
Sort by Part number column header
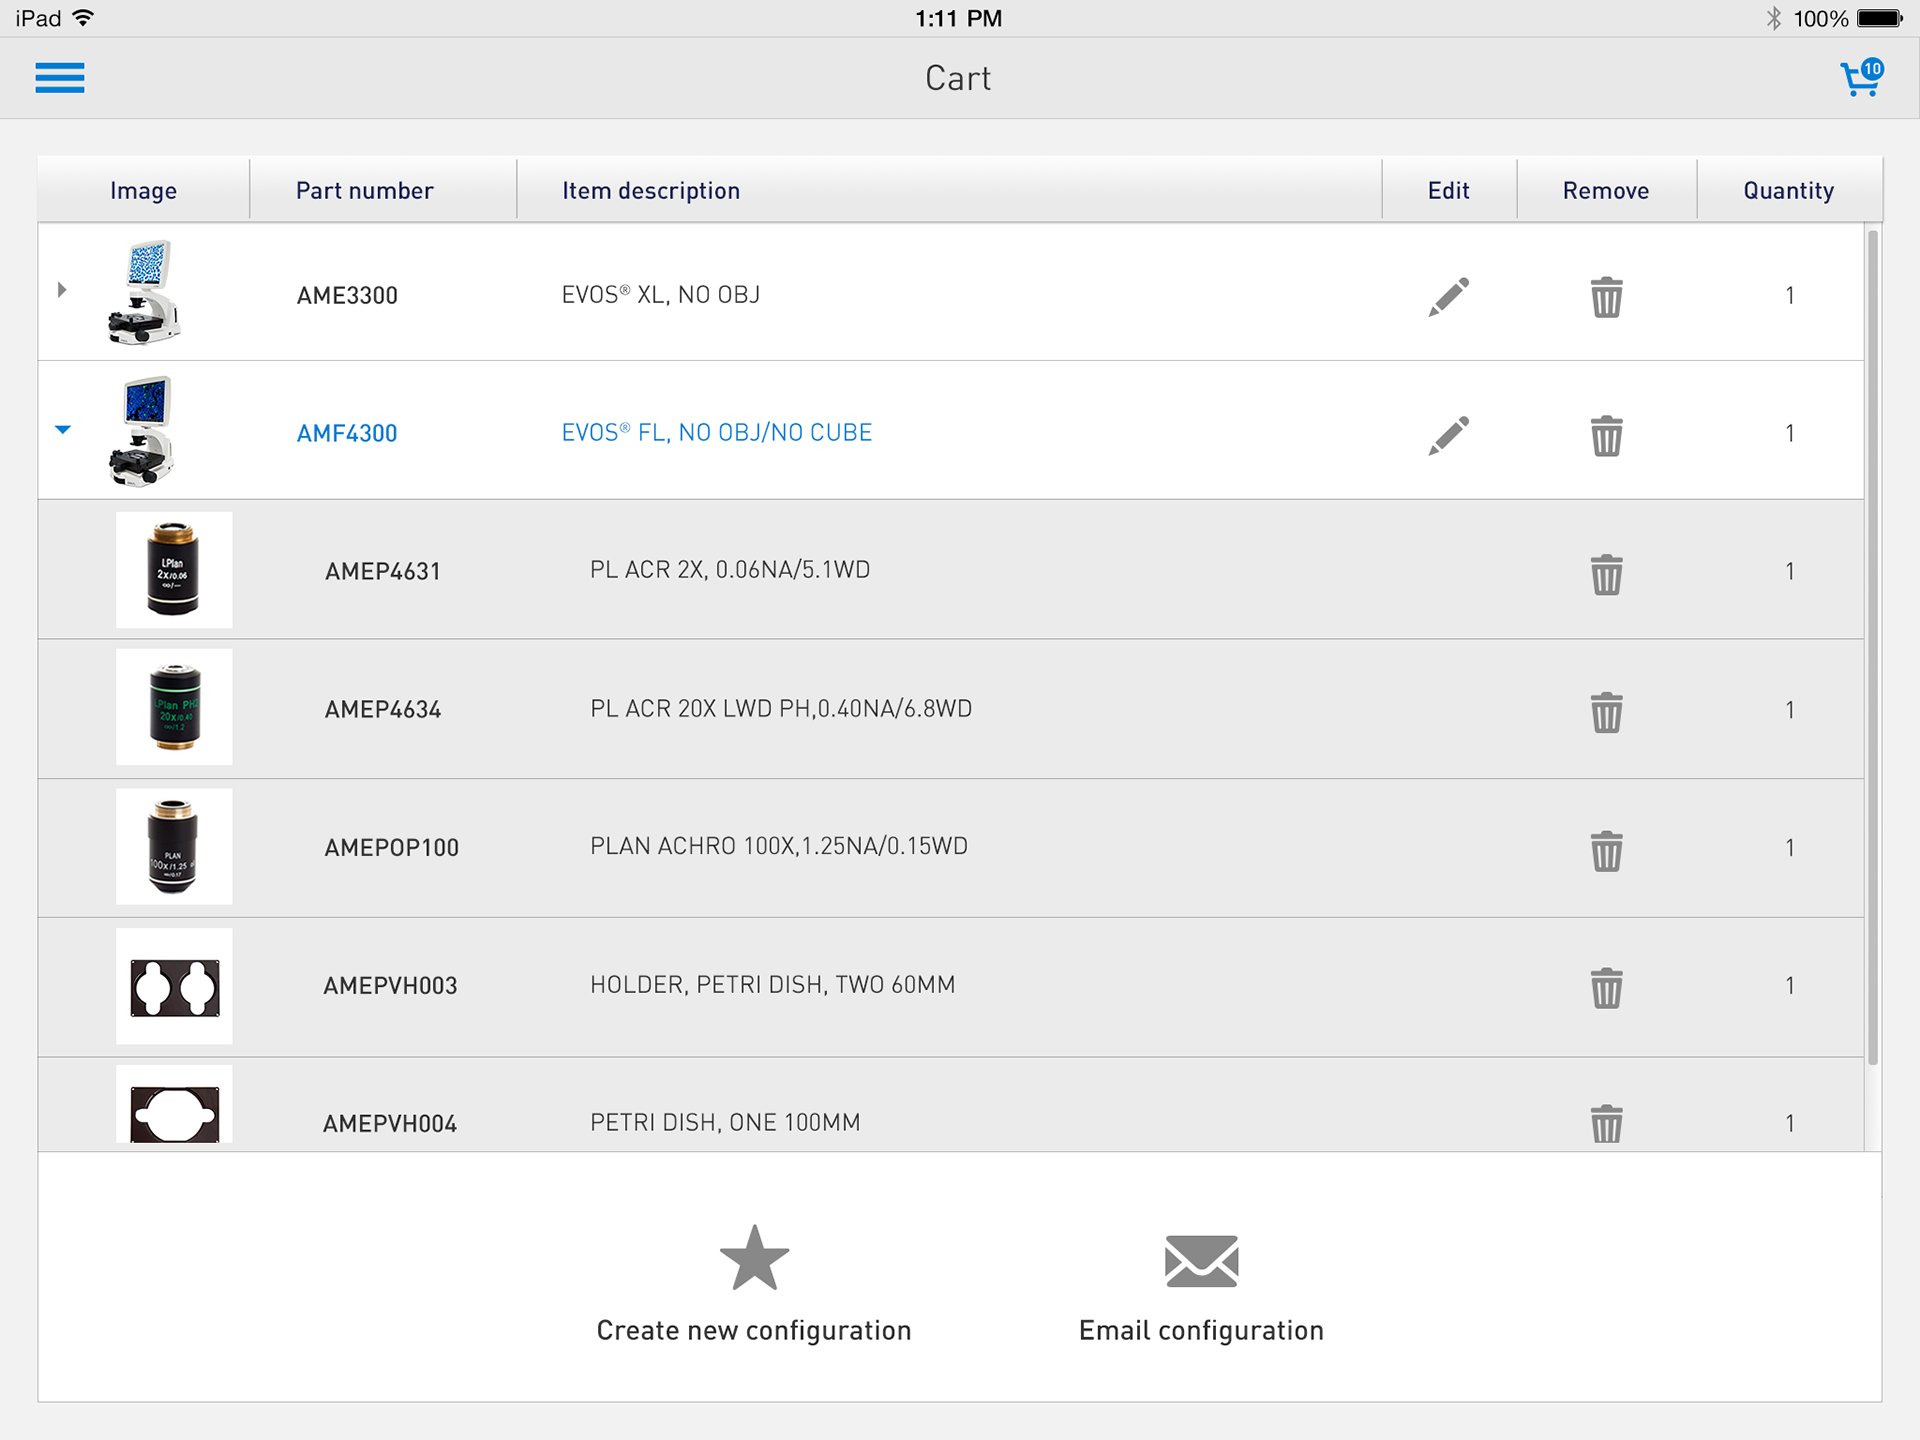(x=364, y=190)
